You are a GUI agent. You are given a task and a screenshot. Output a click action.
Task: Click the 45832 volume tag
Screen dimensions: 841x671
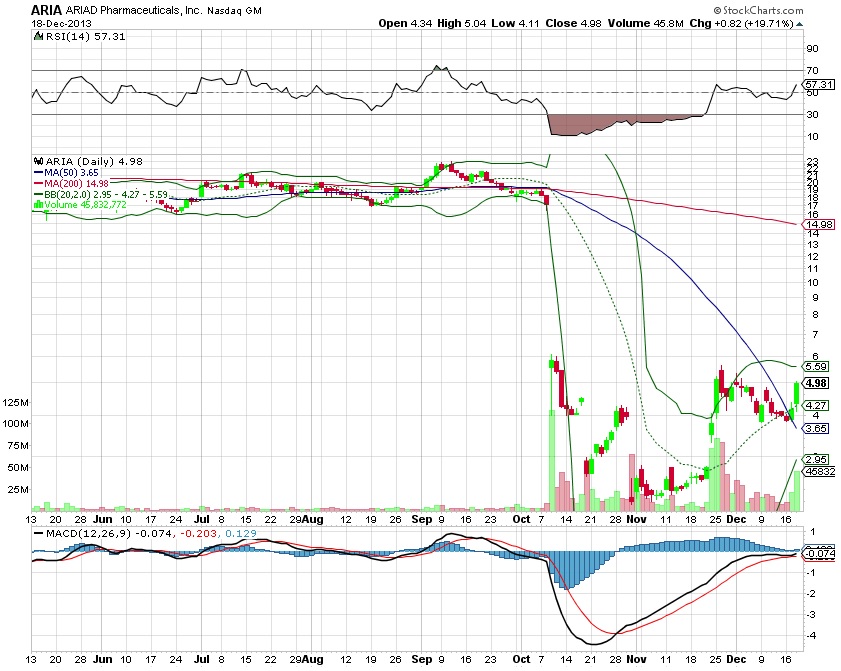[818, 471]
